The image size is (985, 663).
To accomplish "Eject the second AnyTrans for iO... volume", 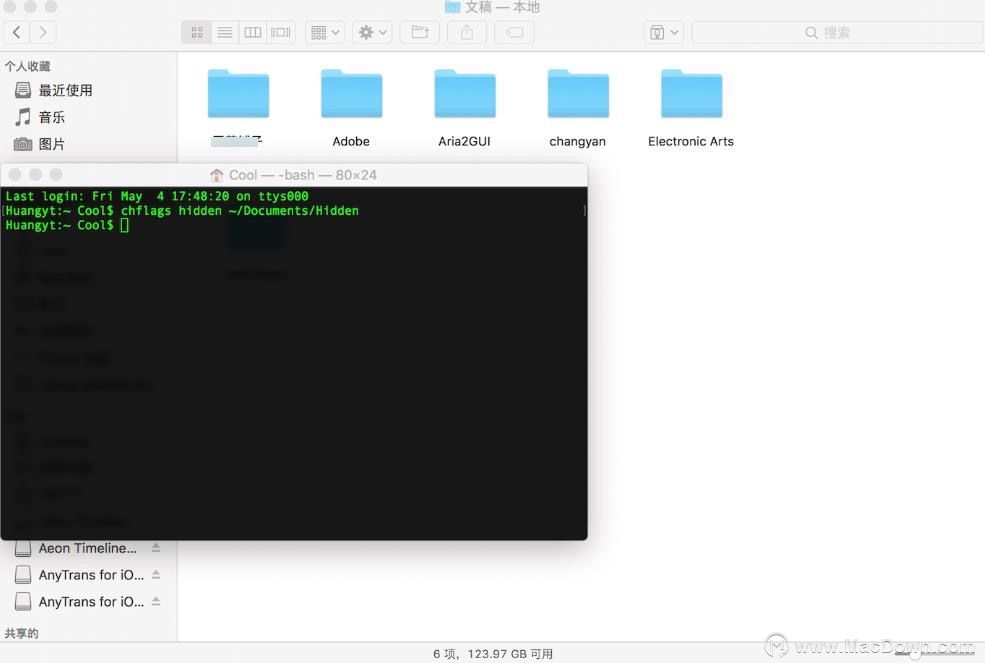I will click(x=156, y=601).
